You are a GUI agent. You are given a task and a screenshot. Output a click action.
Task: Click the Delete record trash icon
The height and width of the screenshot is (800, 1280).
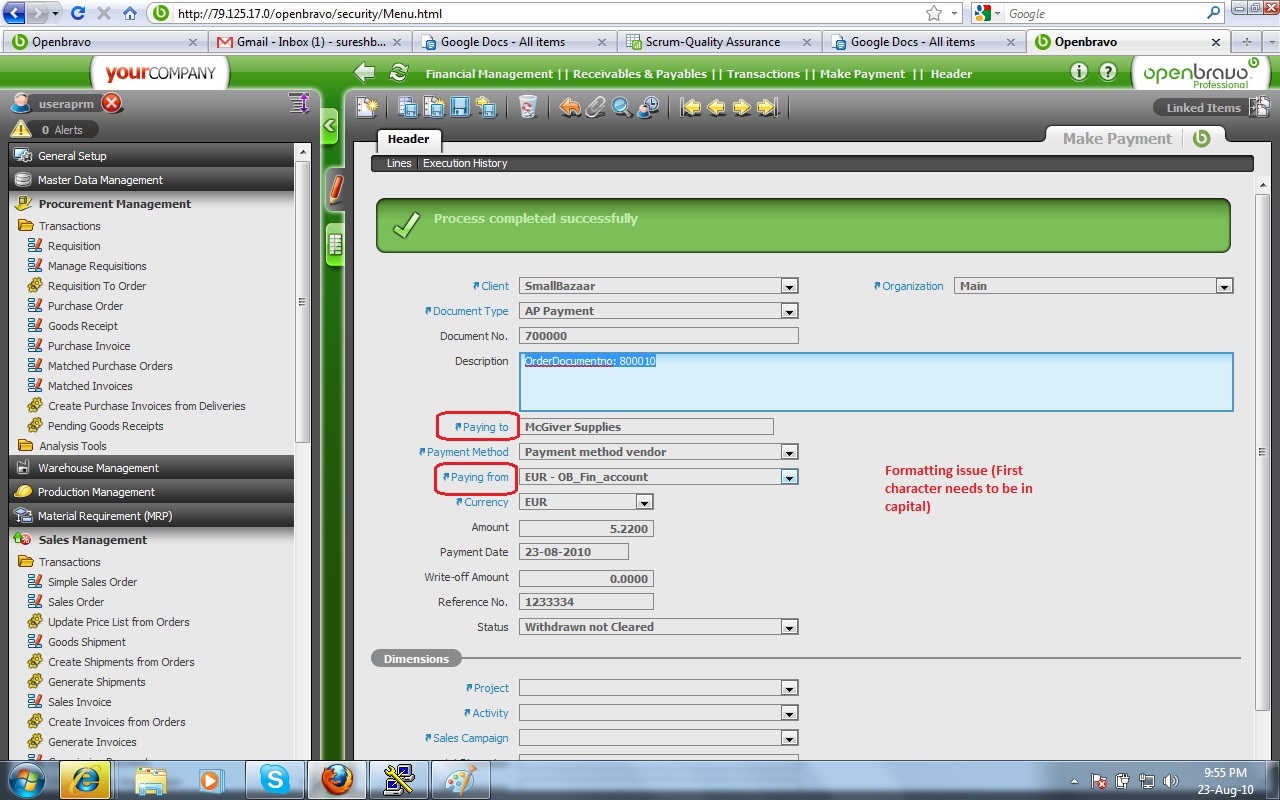(x=528, y=107)
